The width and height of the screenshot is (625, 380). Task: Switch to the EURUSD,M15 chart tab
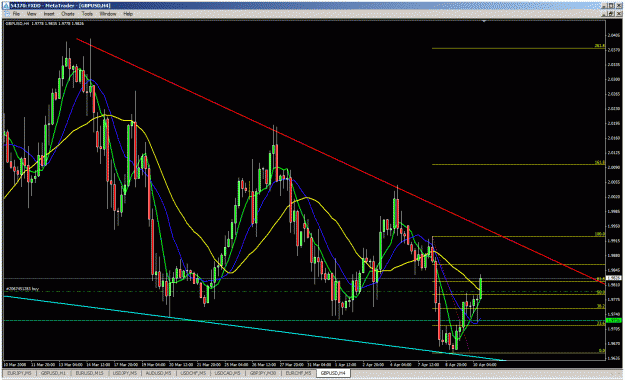pyautogui.click(x=89, y=373)
